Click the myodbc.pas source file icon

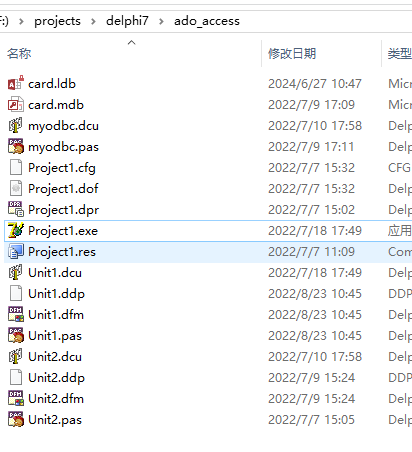[16, 146]
